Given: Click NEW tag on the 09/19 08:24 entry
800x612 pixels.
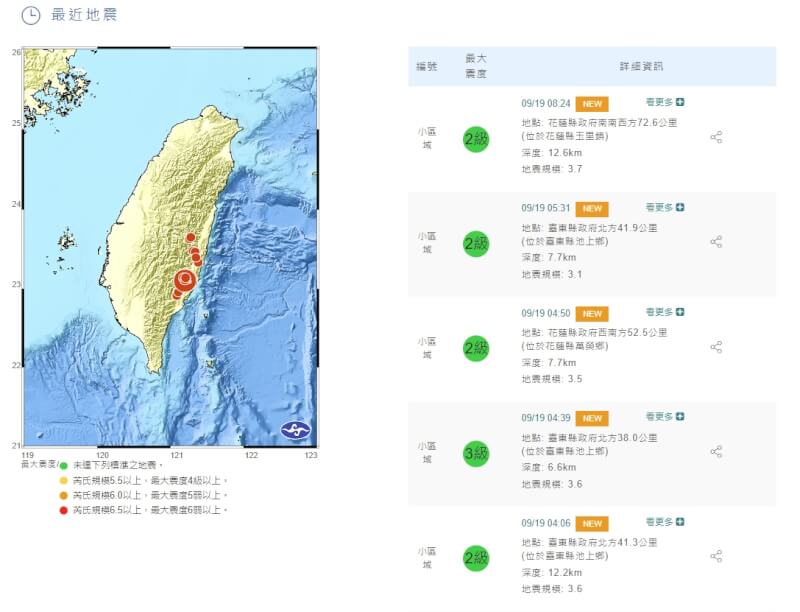Looking at the screenshot, I should pos(592,104).
